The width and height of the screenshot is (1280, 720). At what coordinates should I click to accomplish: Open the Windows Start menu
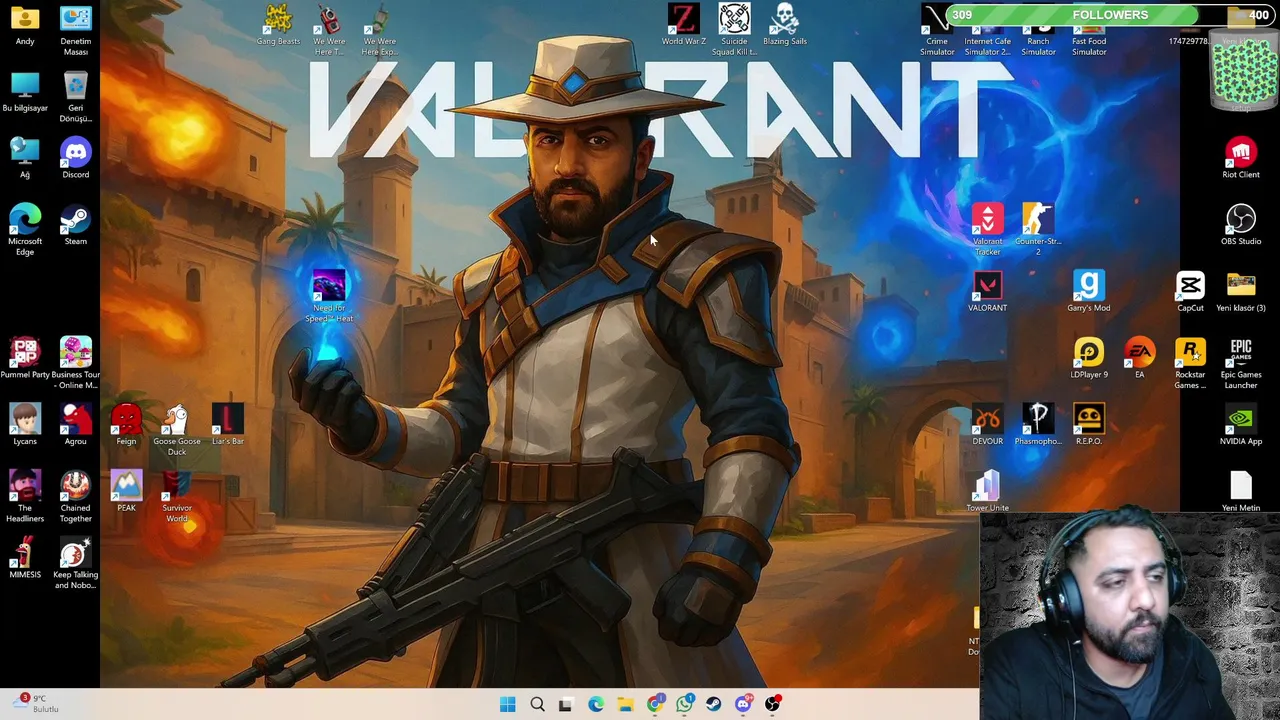click(x=507, y=704)
